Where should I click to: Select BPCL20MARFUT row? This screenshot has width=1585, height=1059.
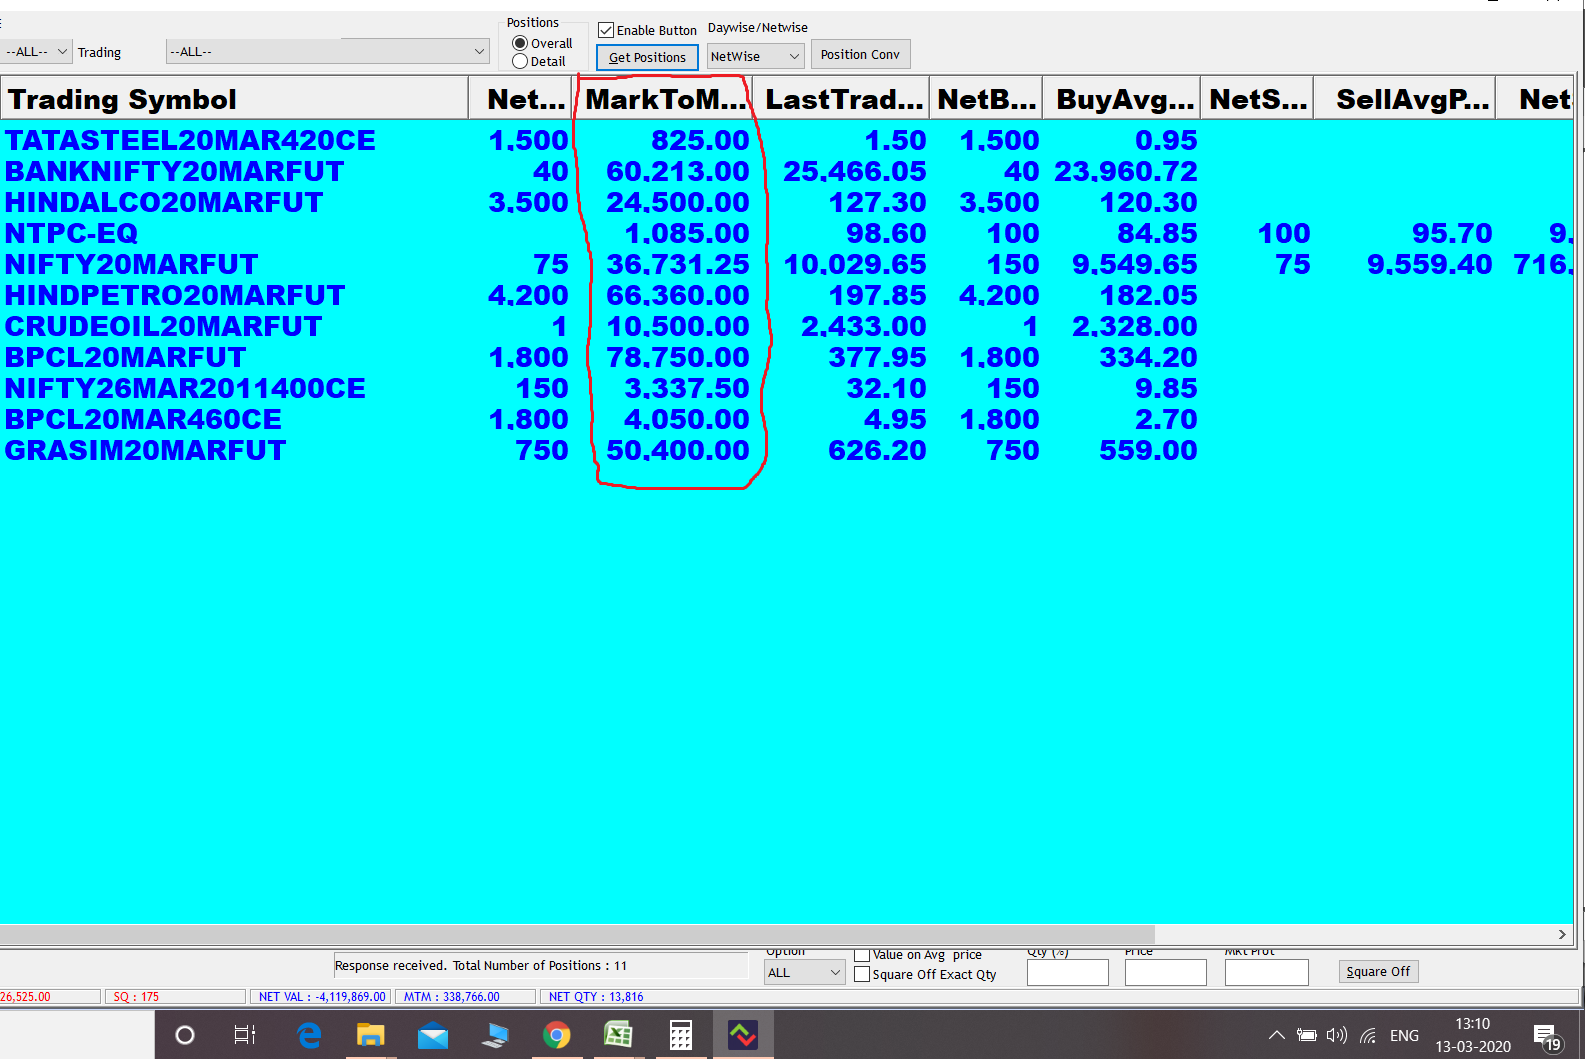point(786,357)
